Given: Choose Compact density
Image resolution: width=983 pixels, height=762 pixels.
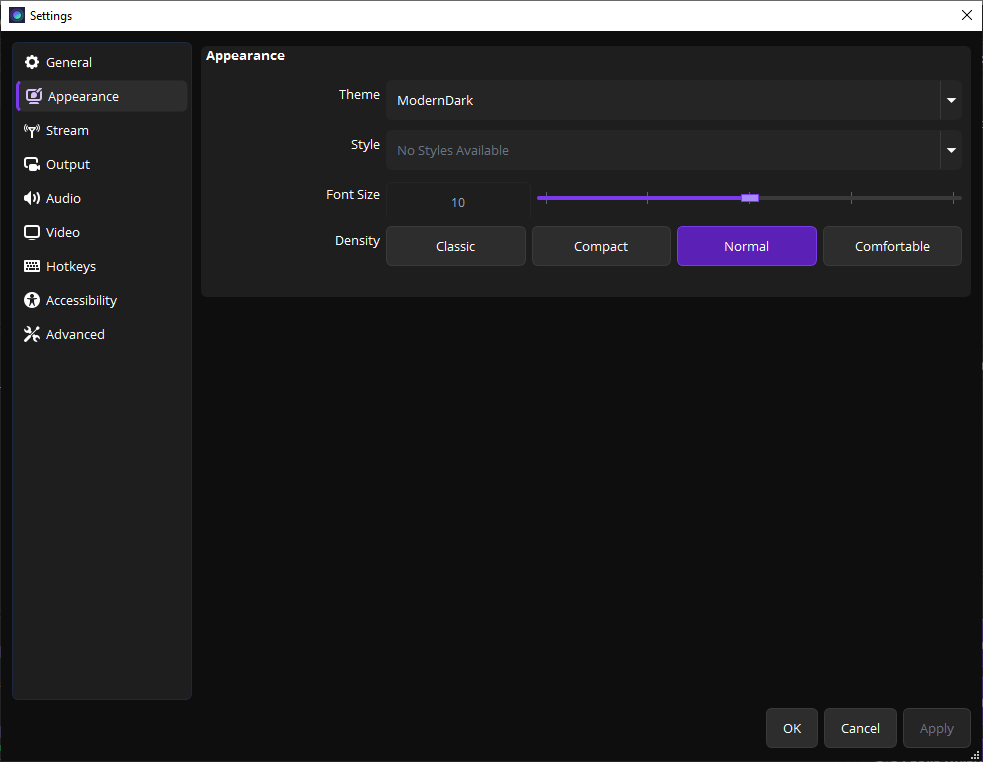Looking at the screenshot, I should 601,246.
